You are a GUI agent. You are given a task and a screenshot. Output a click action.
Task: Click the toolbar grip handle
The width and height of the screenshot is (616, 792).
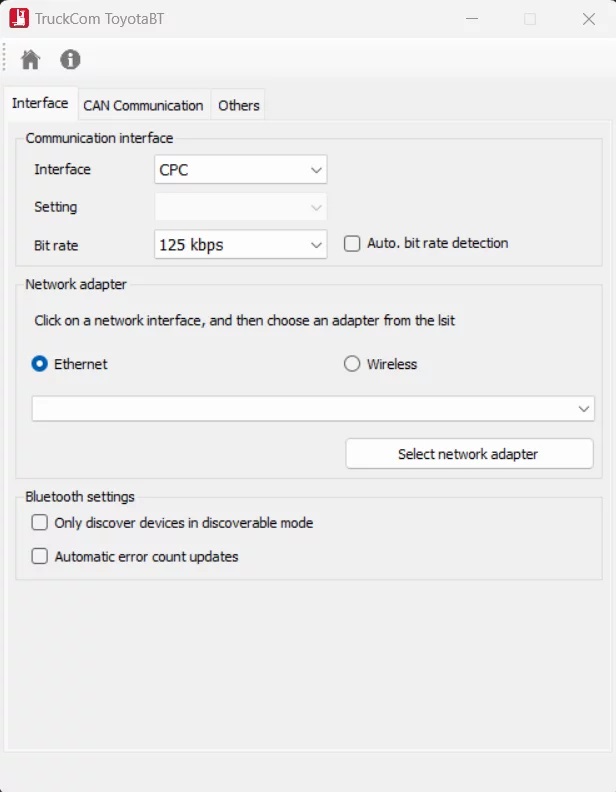click(4, 57)
